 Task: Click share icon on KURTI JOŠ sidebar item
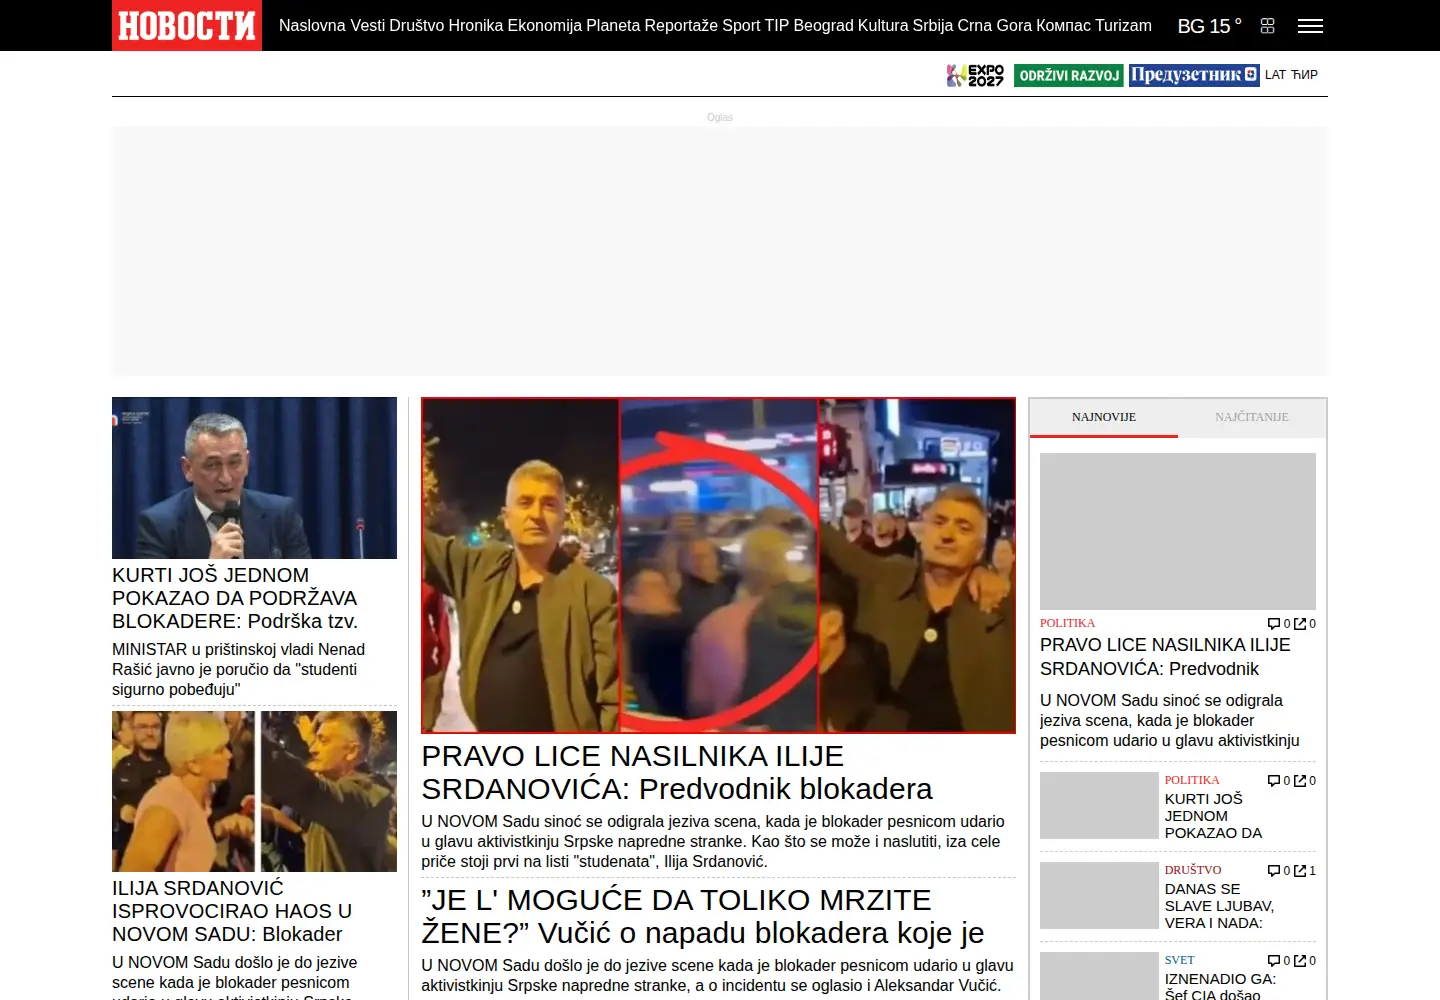pyautogui.click(x=1300, y=781)
